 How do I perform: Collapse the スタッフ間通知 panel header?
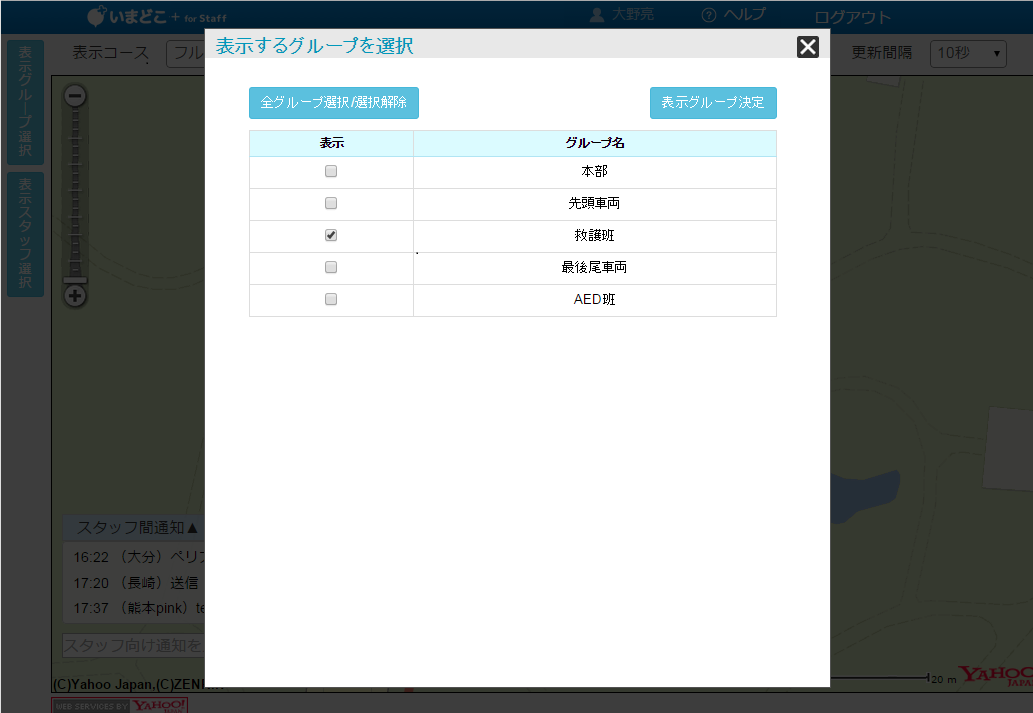click(x=135, y=527)
